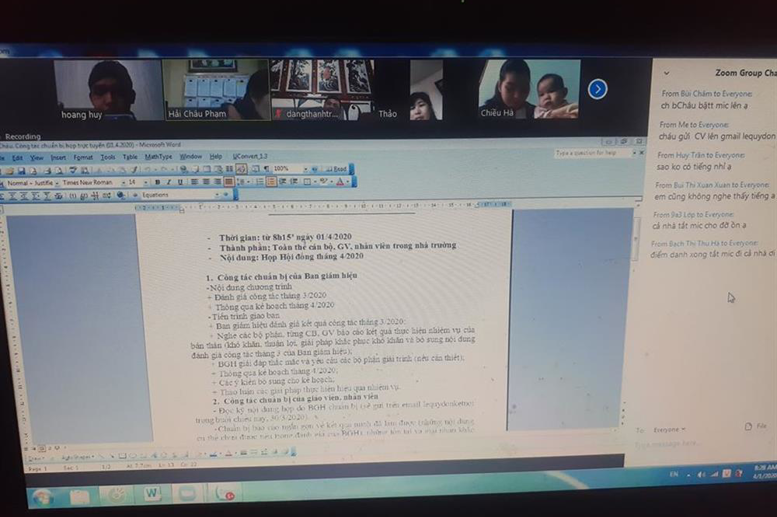Click the Undo arrow icon

coord(148,170)
